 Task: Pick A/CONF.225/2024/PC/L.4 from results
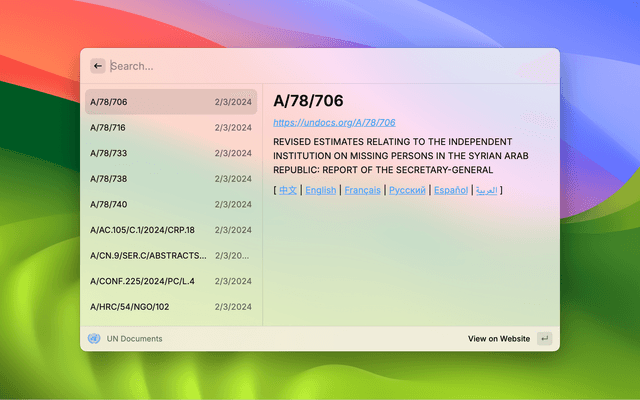tap(170, 281)
